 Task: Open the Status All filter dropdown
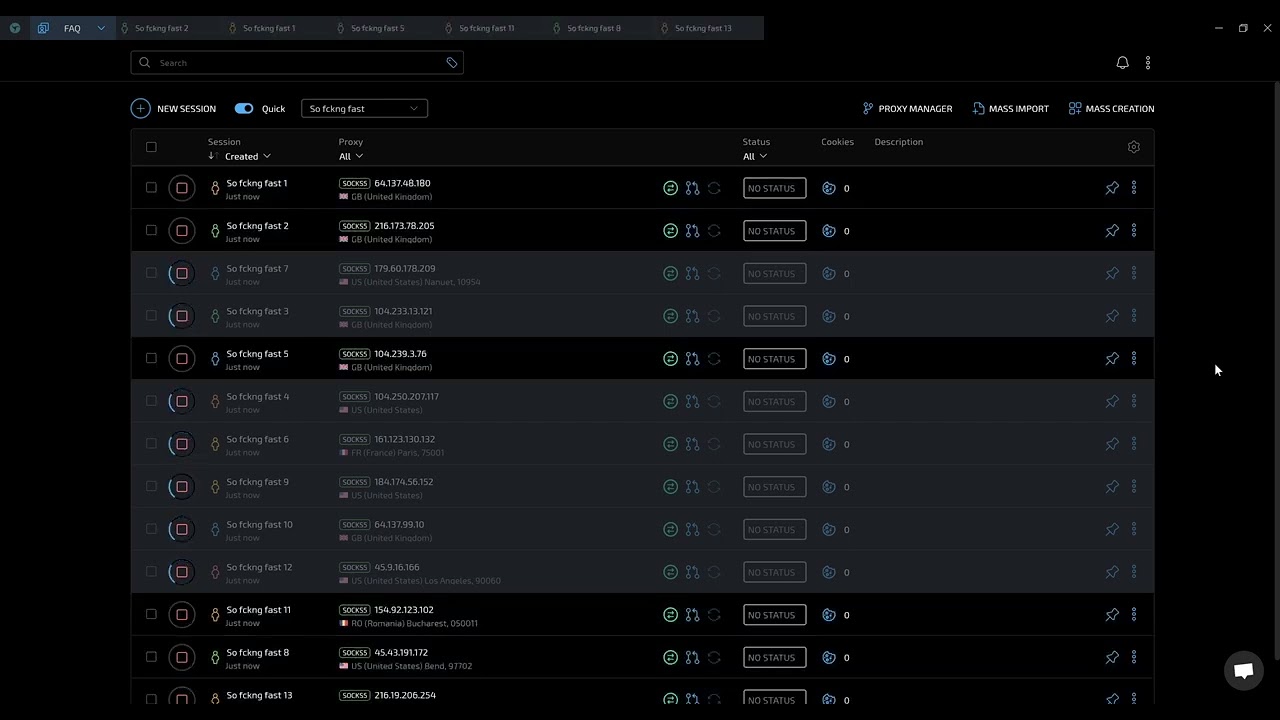[x=755, y=156]
